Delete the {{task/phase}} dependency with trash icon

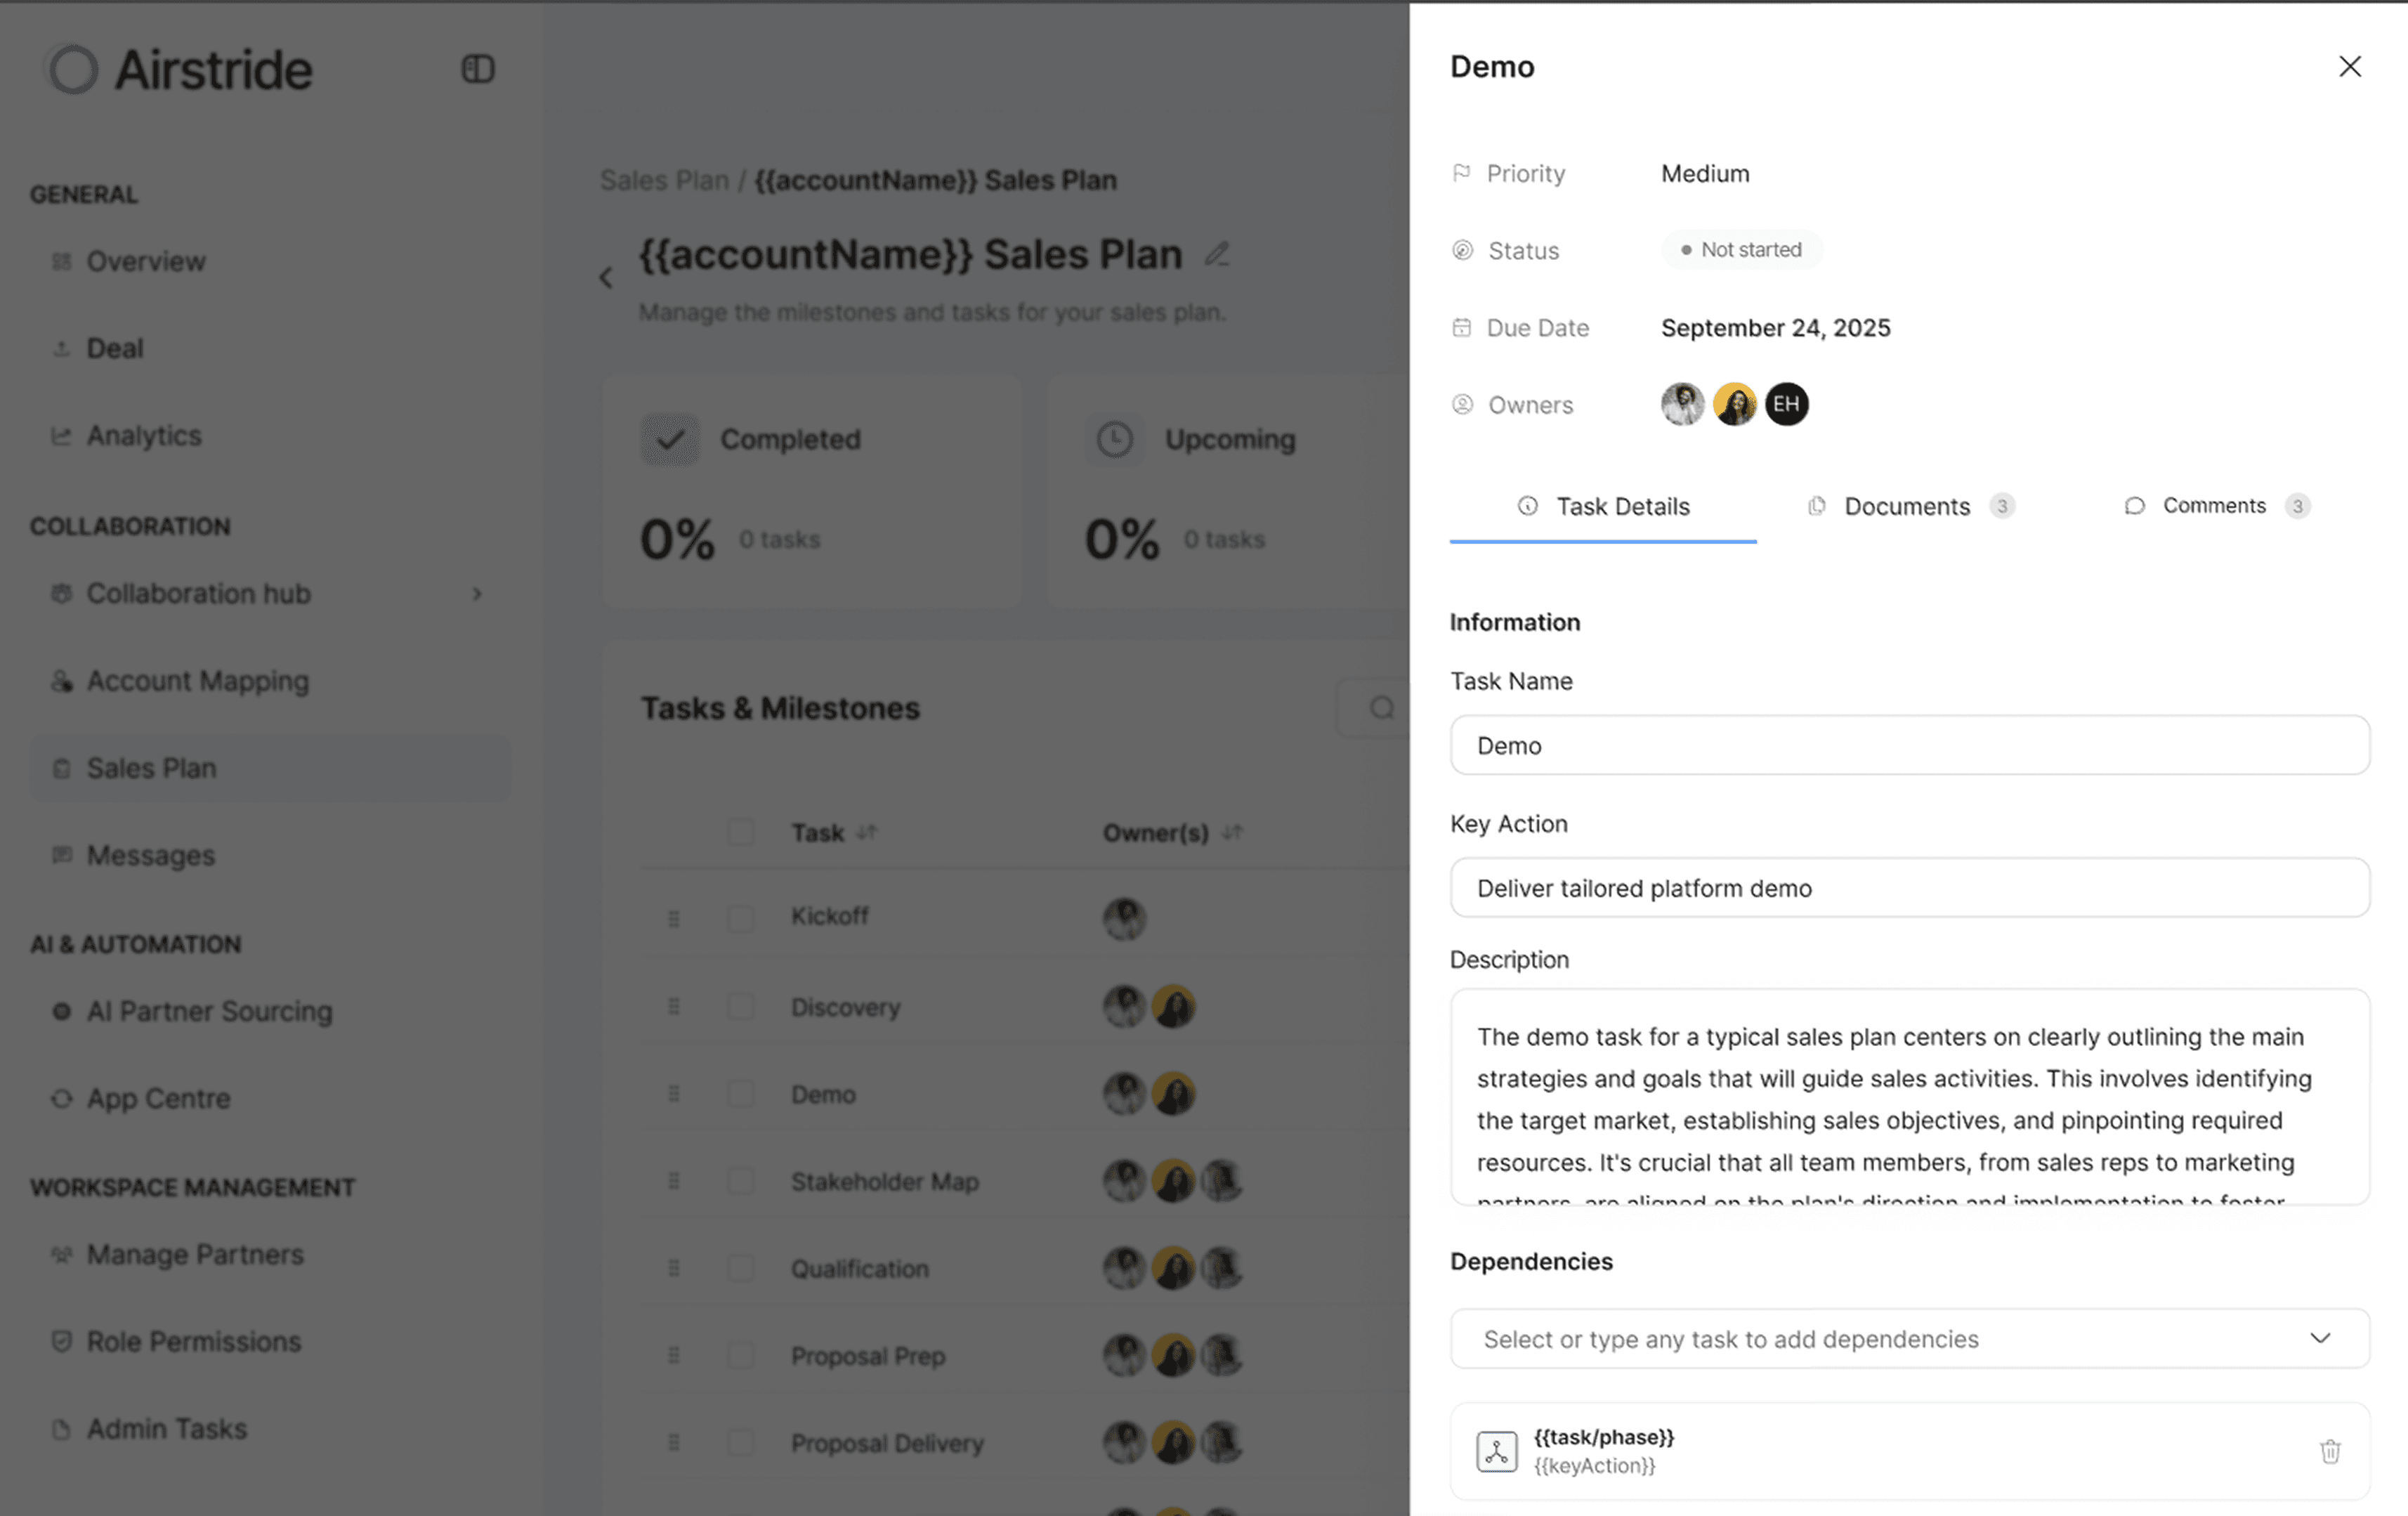[x=2330, y=1451]
